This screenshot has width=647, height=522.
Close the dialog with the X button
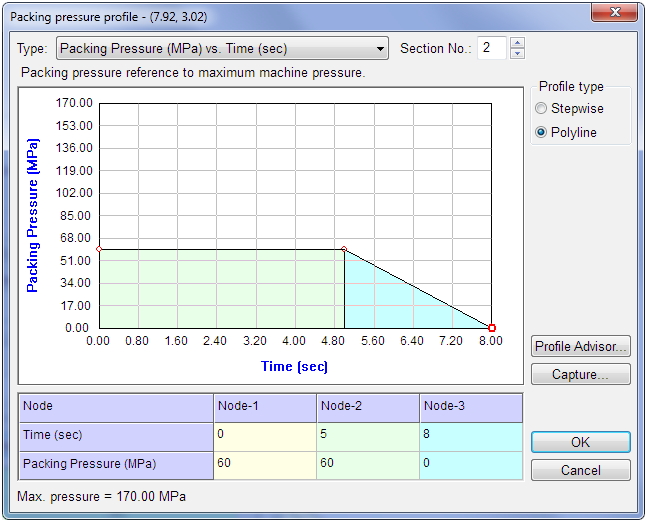click(x=614, y=12)
